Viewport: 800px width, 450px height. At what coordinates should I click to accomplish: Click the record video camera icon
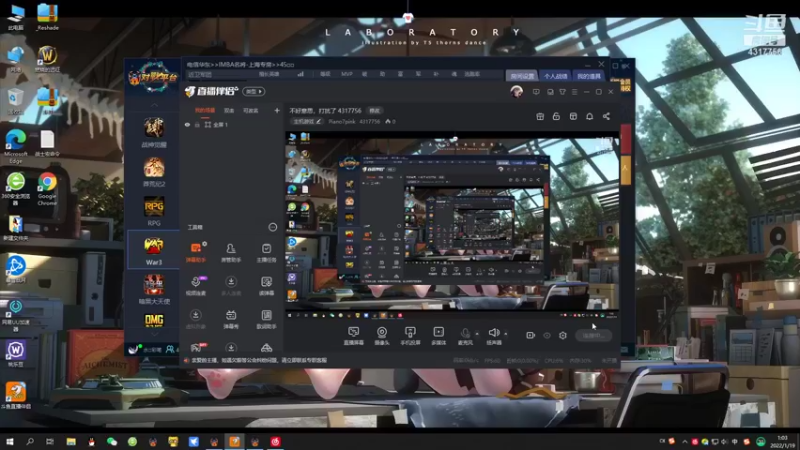pyautogui.click(x=530, y=335)
